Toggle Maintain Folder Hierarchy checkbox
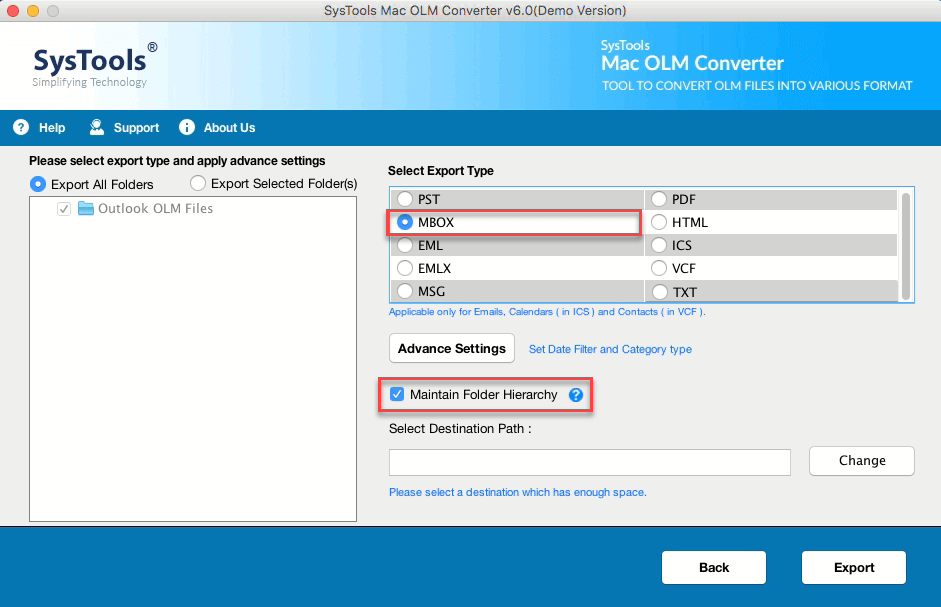 coord(397,394)
